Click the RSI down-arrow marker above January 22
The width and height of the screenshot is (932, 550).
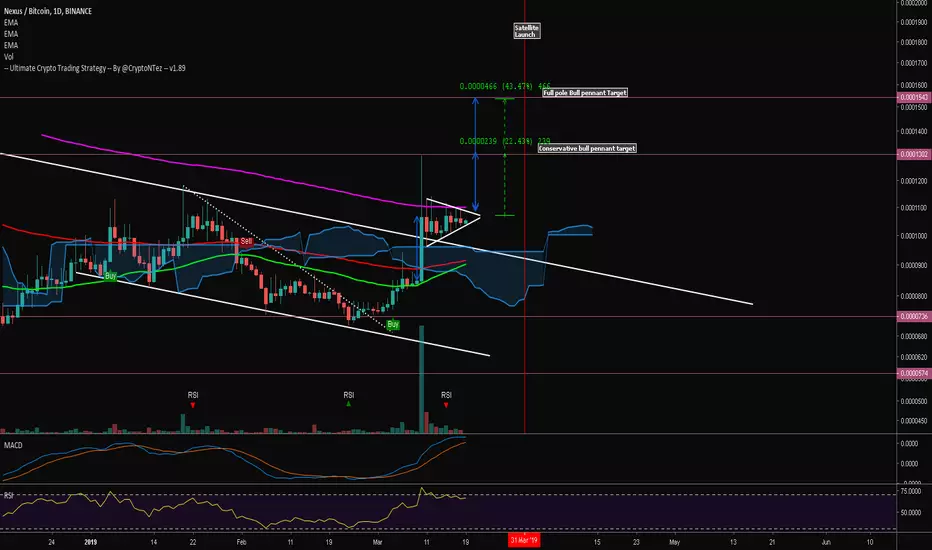pos(193,405)
